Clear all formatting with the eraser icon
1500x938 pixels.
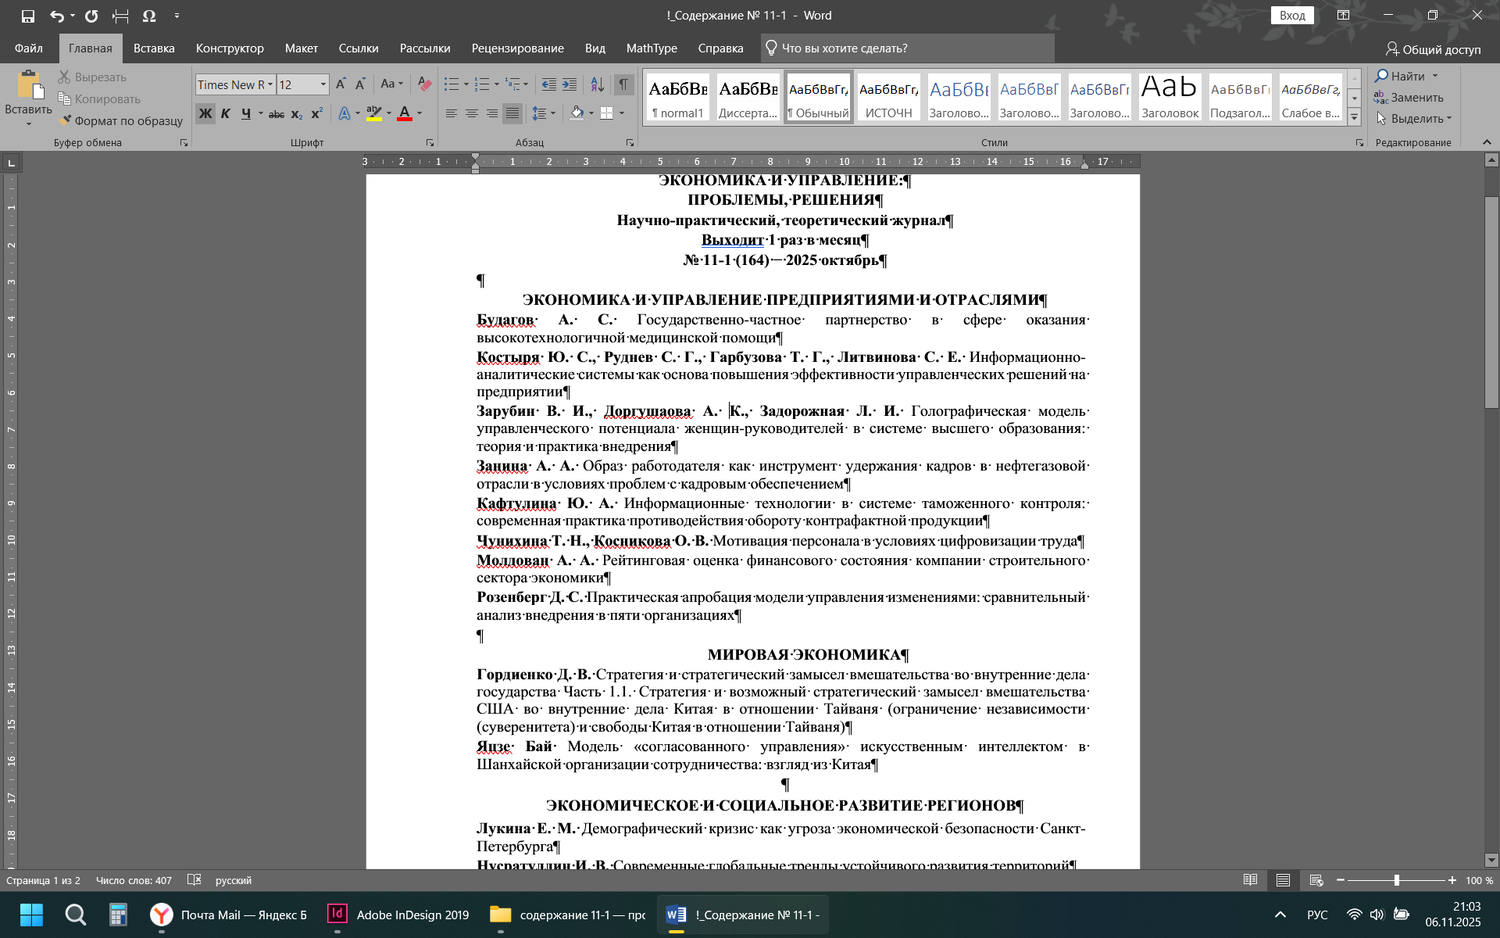point(424,85)
